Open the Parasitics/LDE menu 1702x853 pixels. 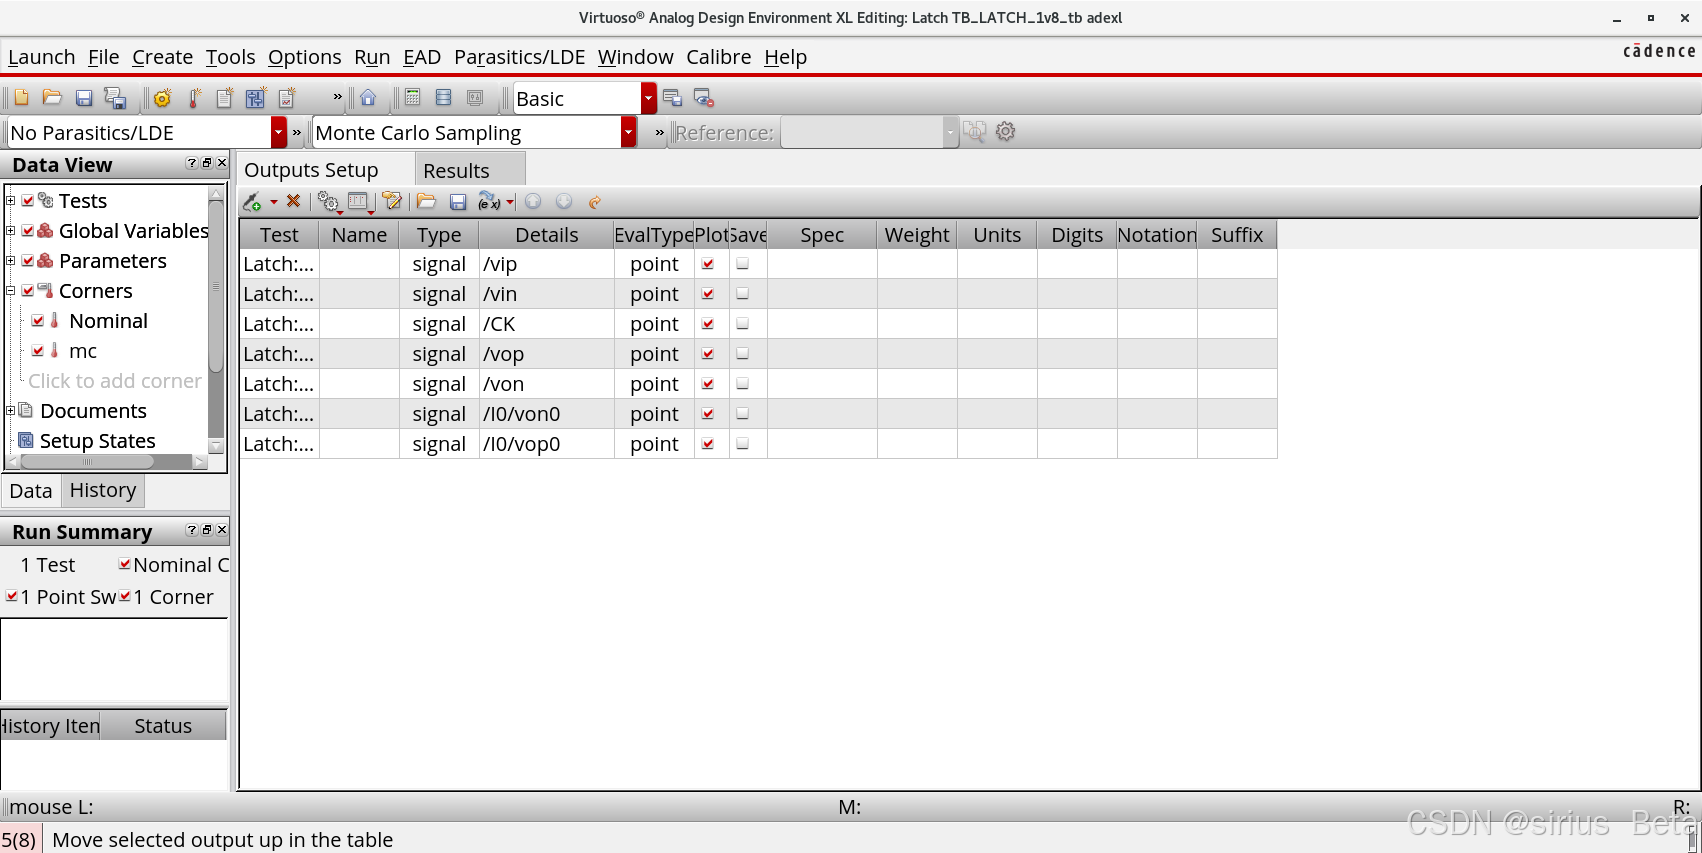coord(519,57)
